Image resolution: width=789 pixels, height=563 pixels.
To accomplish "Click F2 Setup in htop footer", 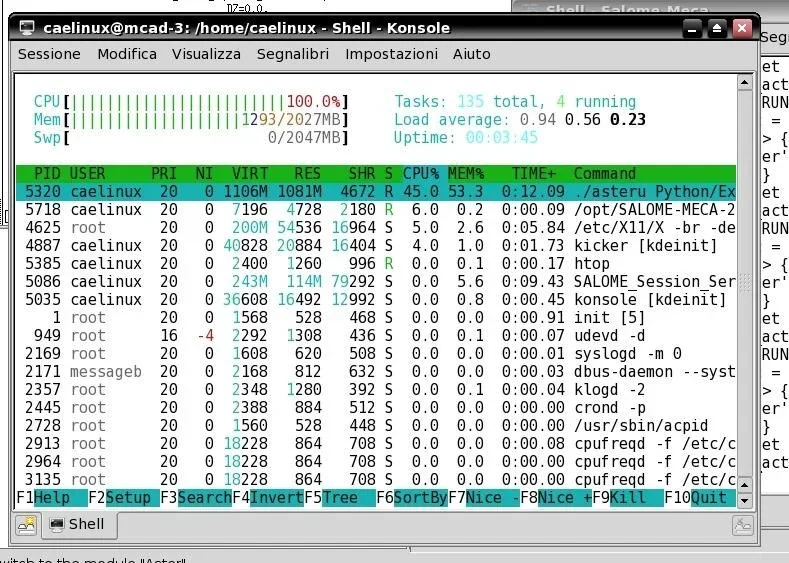I will [x=124, y=498].
